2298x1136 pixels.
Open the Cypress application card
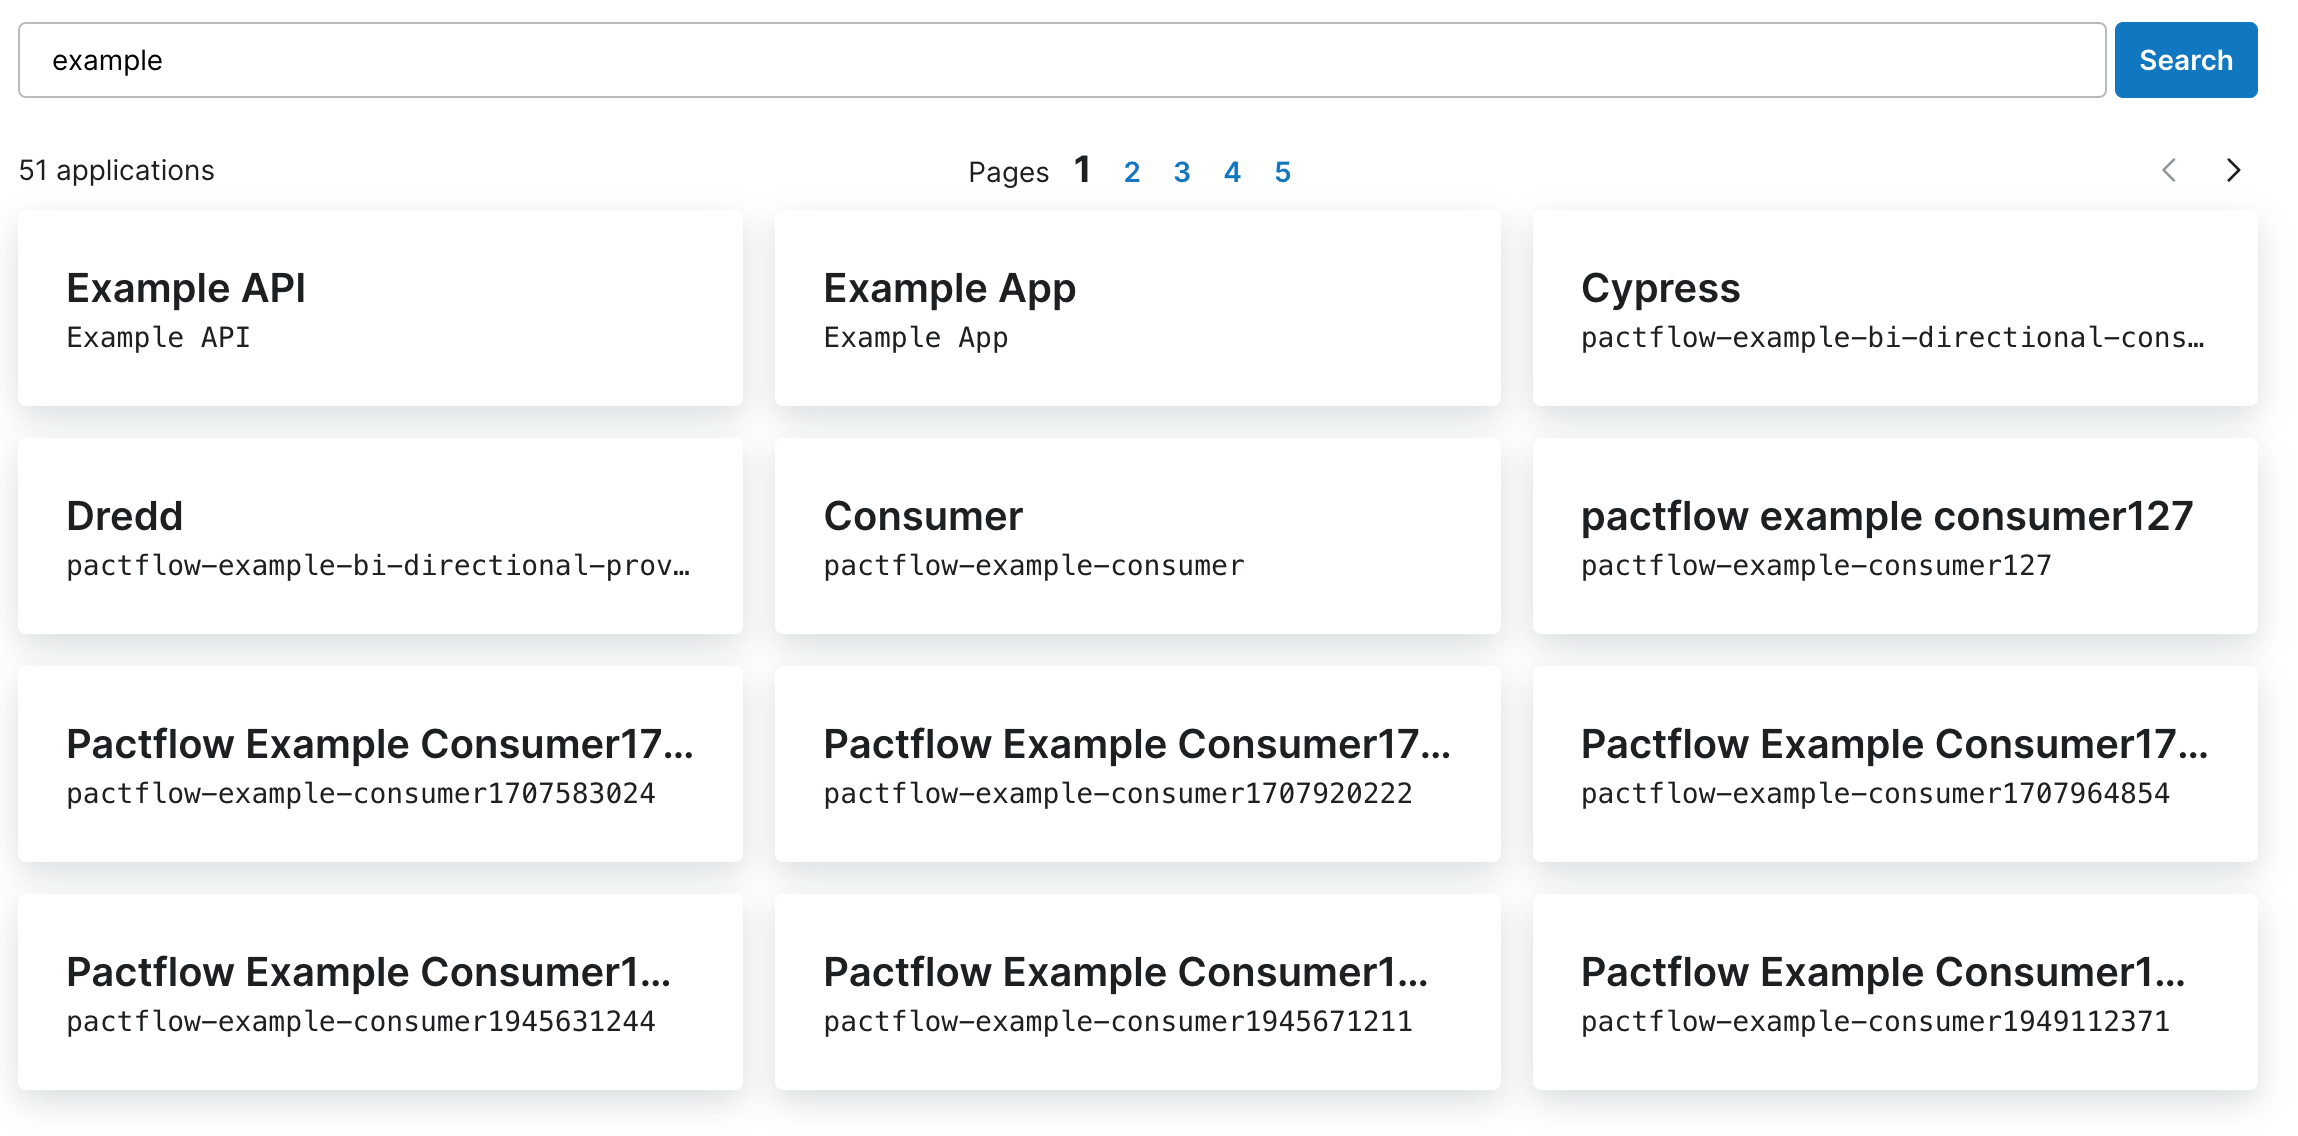pos(1895,308)
